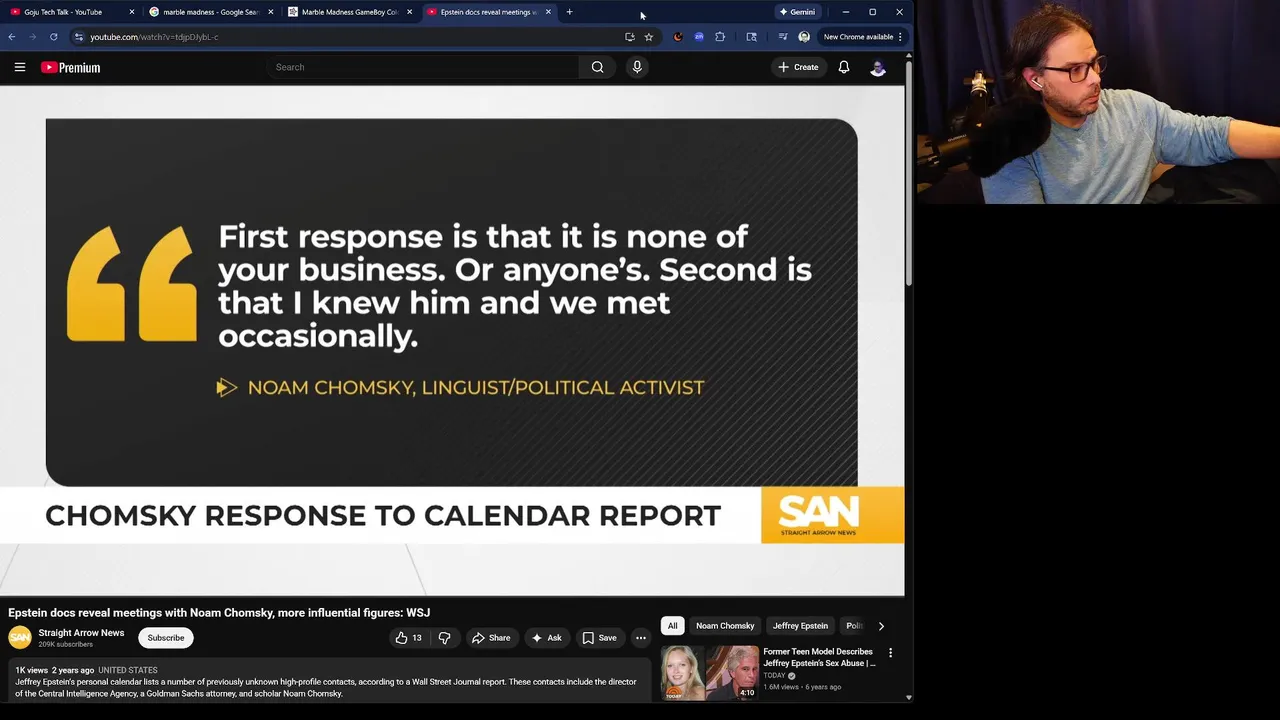Image resolution: width=1280 pixels, height=720 pixels.
Task: Close the Marble Madness GameBoy tab
Action: (x=410, y=12)
